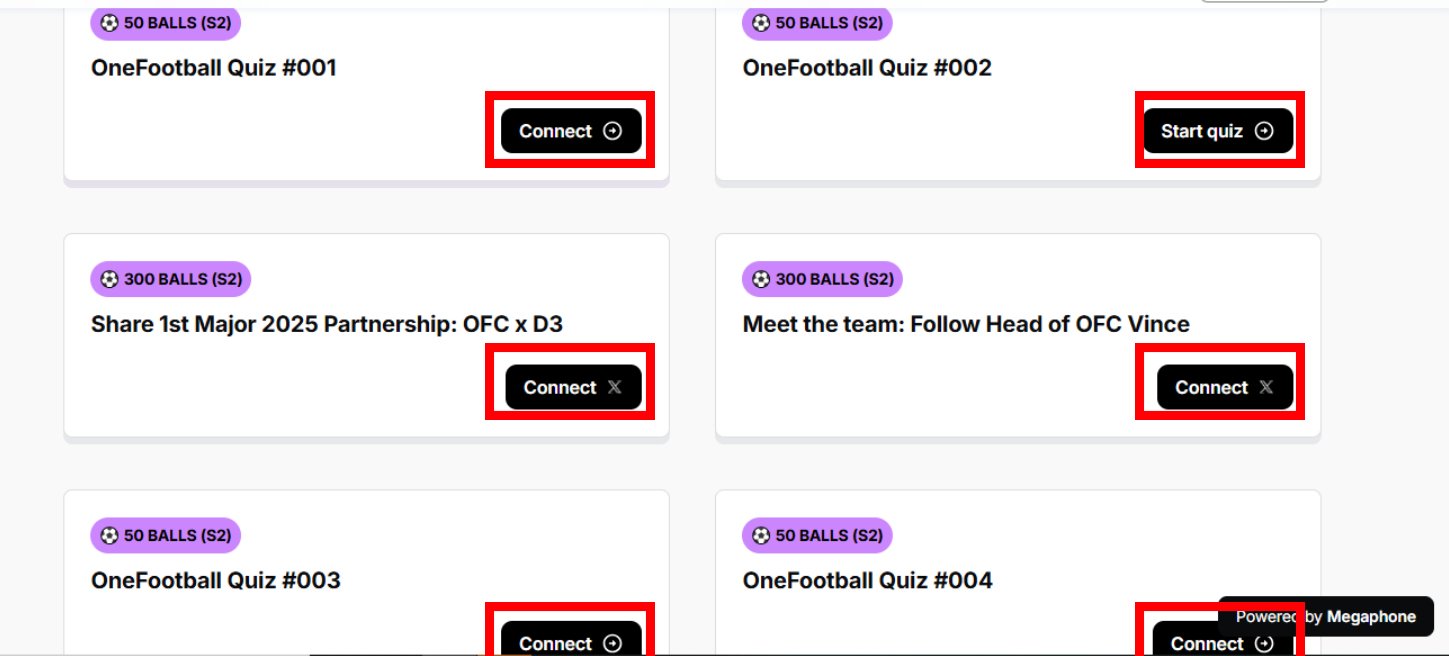1449x656 pixels.
Task: Click Meet the team Follow Vince title
Action: pyautogui.click(x=966, y=324)
